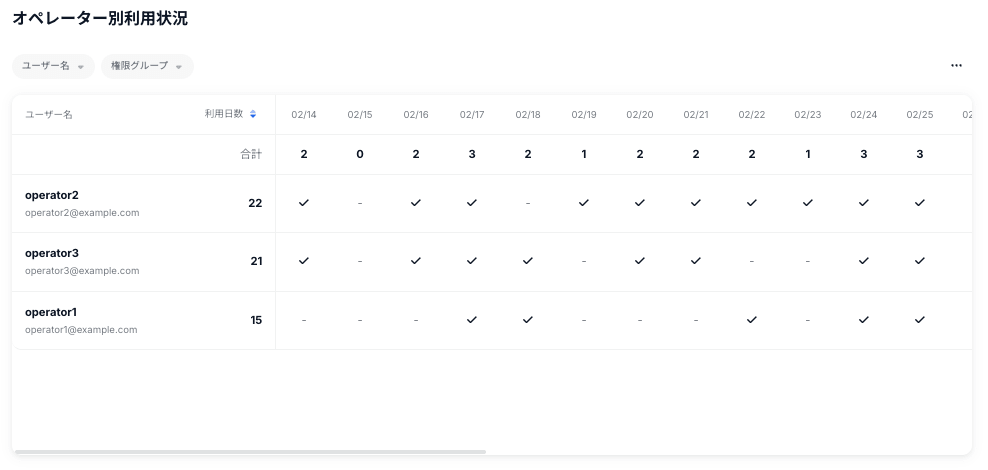Click operator3's checkmark under 02/25
Screen dimensions: 988x470
click(920, 261)
